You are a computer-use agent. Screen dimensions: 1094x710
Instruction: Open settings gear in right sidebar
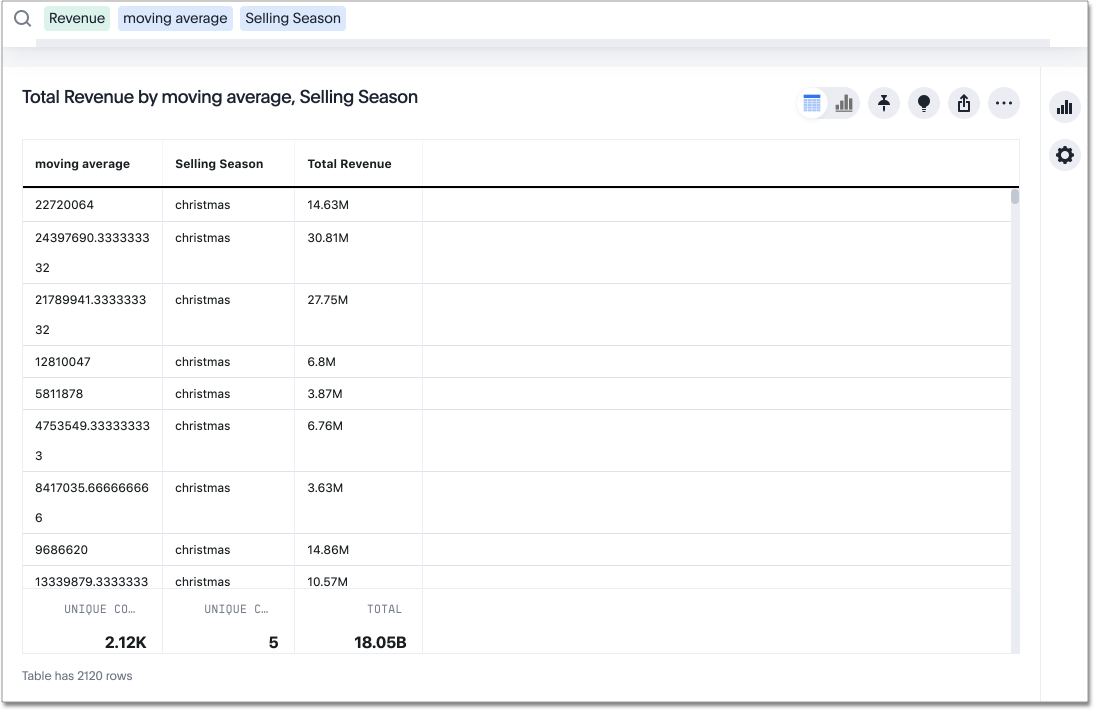click(x=1065, y=155)
